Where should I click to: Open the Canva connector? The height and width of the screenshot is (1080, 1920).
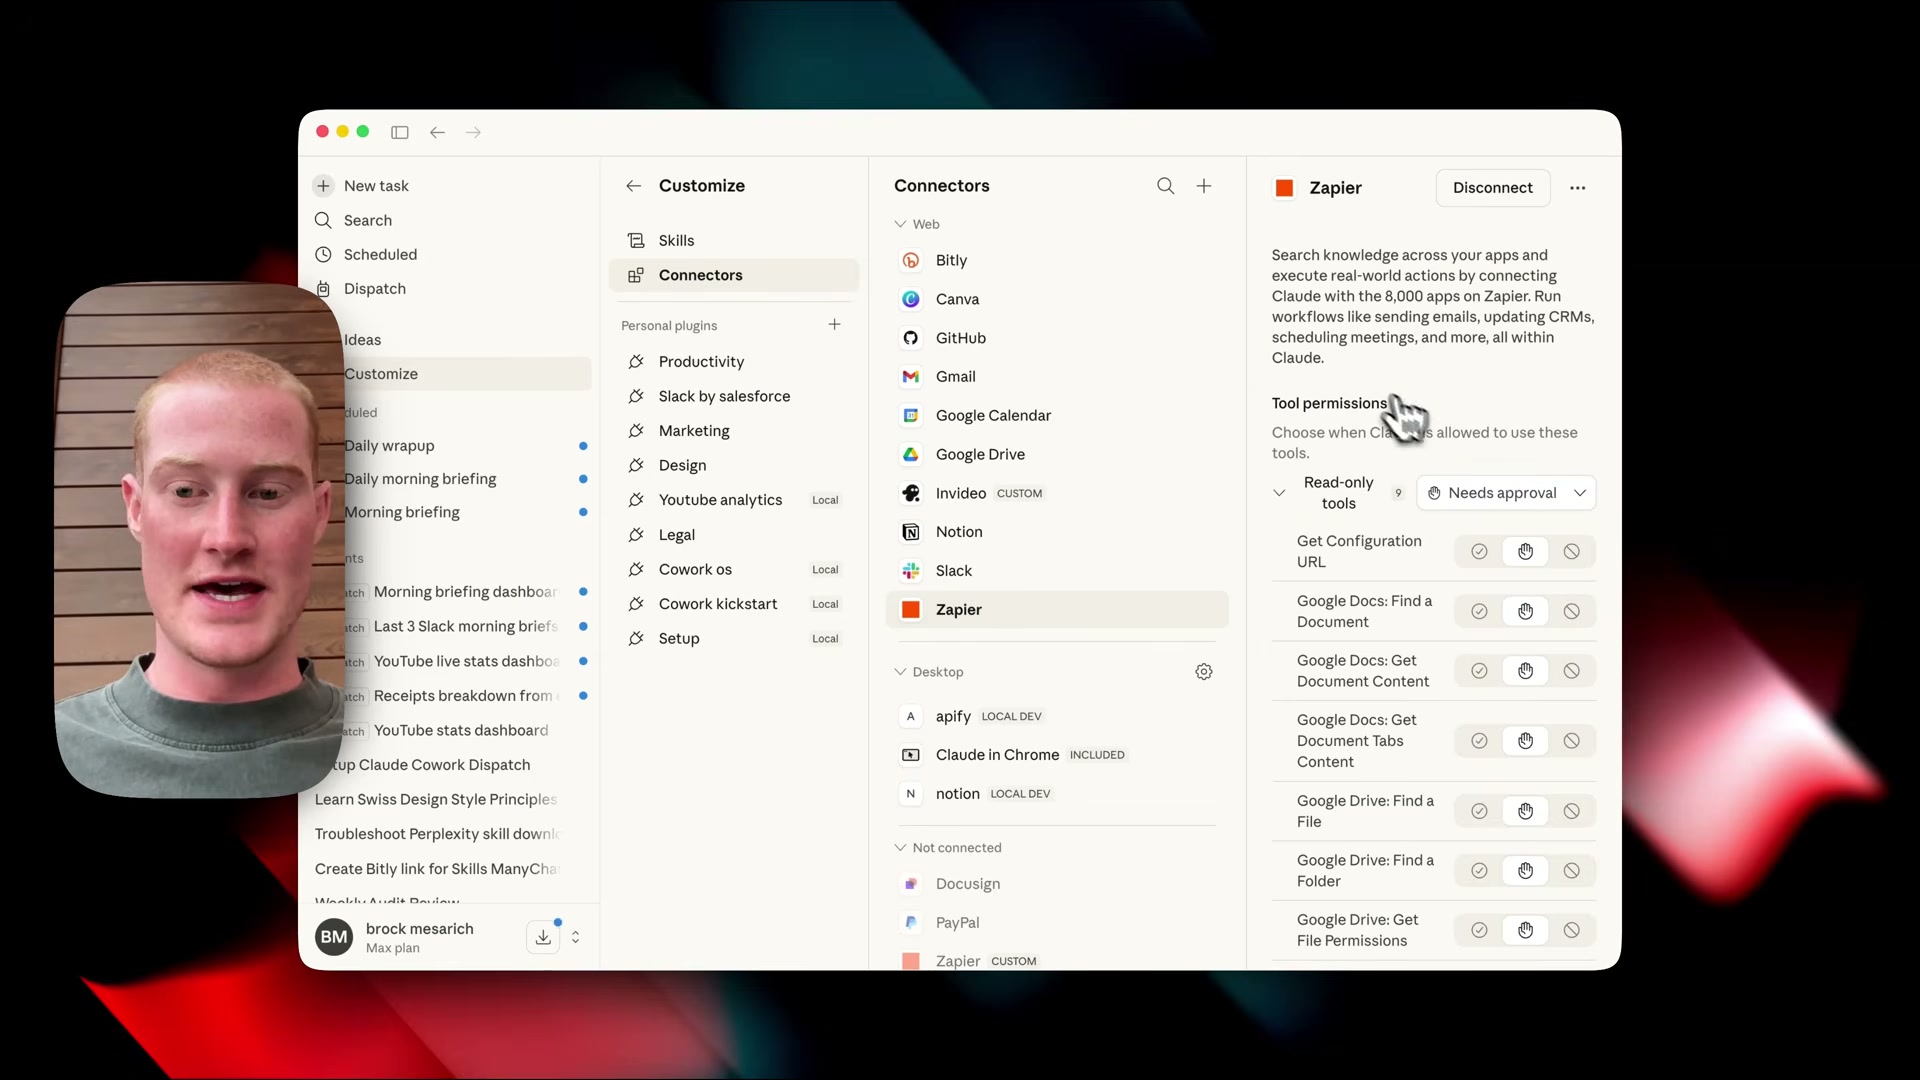tap(955, 299)
